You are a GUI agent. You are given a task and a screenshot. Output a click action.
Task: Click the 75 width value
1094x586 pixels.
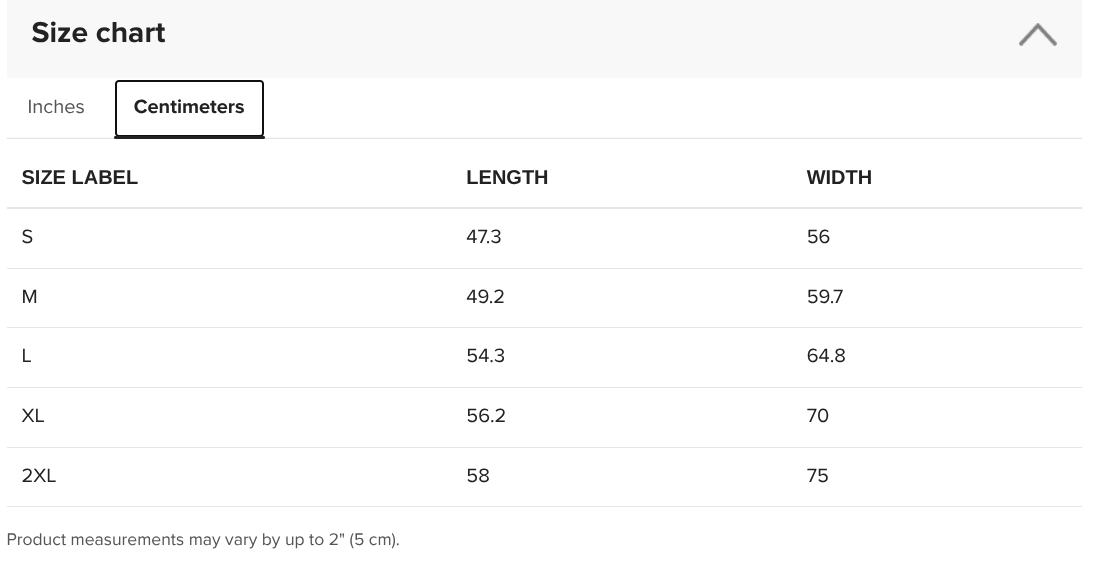pyautogui.click(x=818, y=476)
